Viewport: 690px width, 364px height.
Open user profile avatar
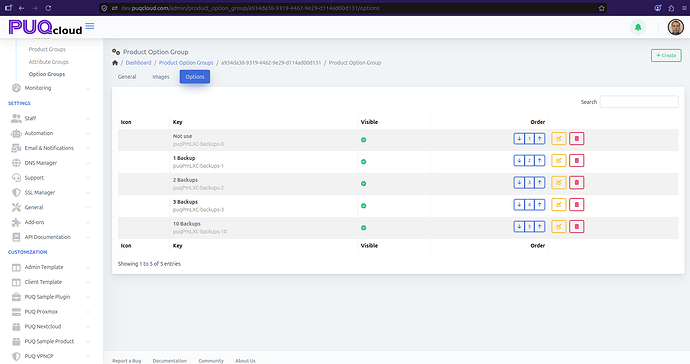pyautogui.click(x=675, y=27)
